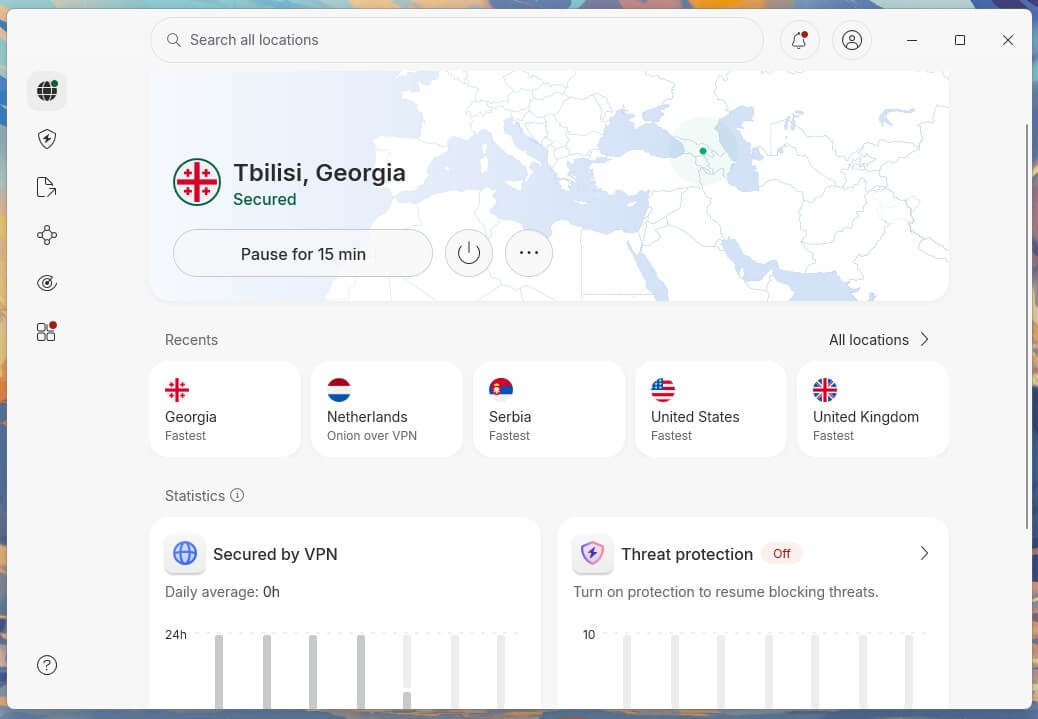Pause VPN for 15 min
This screenshot has width=1038, height=719.
[303, 254]
